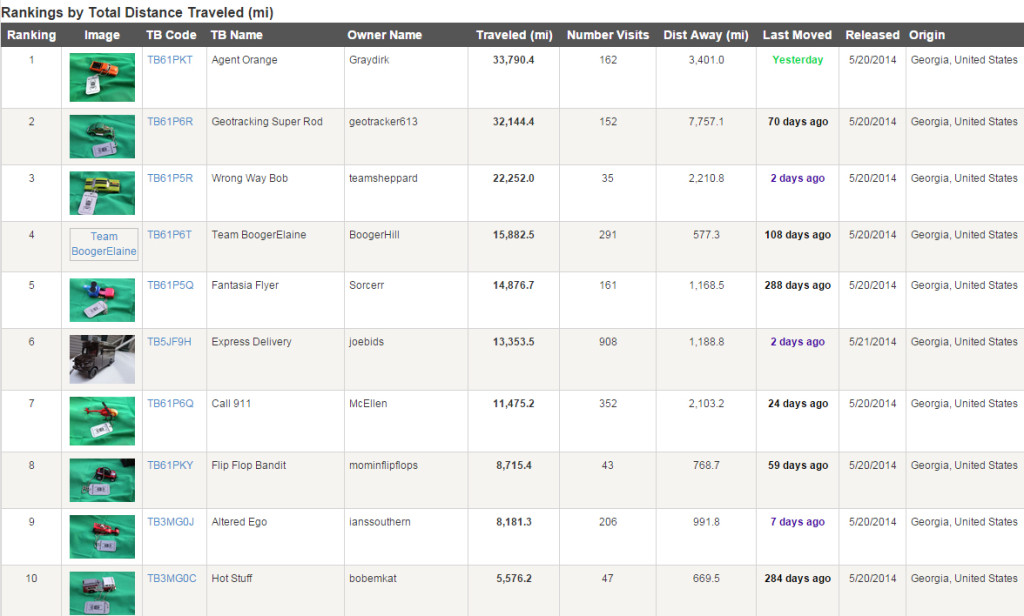The width and height of the screenshot is (1024, 616).
Task: Click '2 days ago' for Wrong Way Bob
Action: 797,178
